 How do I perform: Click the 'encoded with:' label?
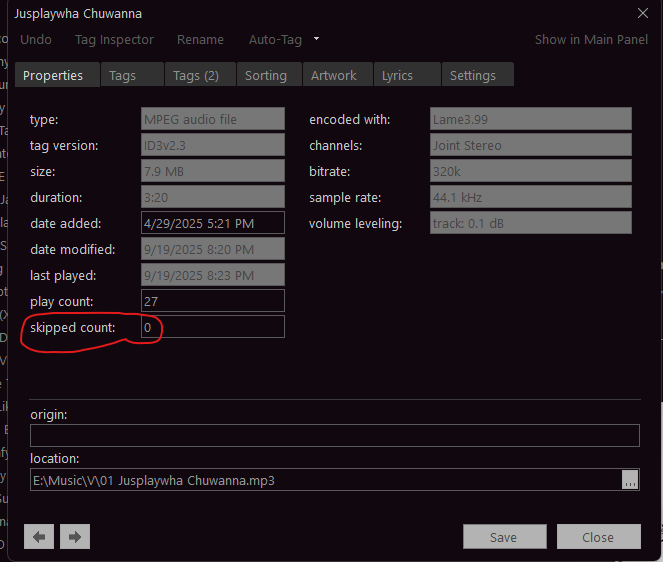[x=349, y=119]
